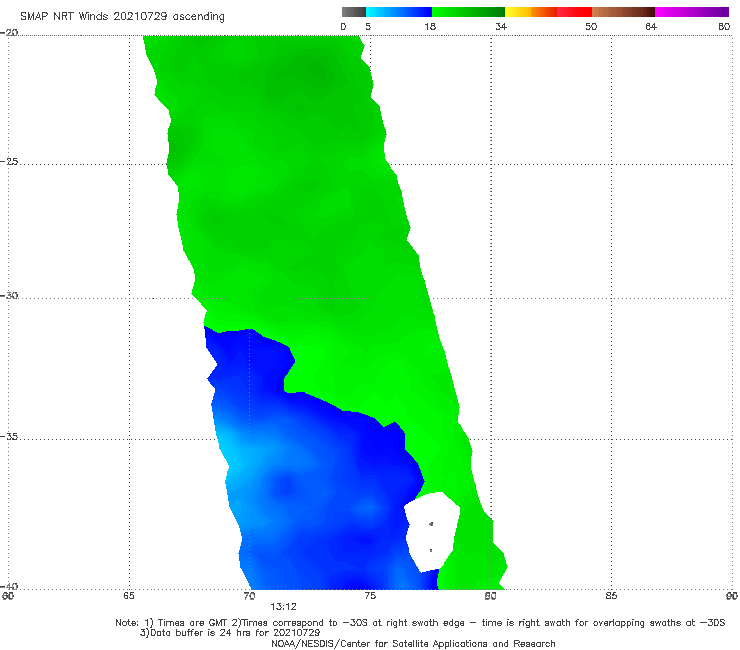Click the gray 0-5 segment of the color bar

point(354,12)
